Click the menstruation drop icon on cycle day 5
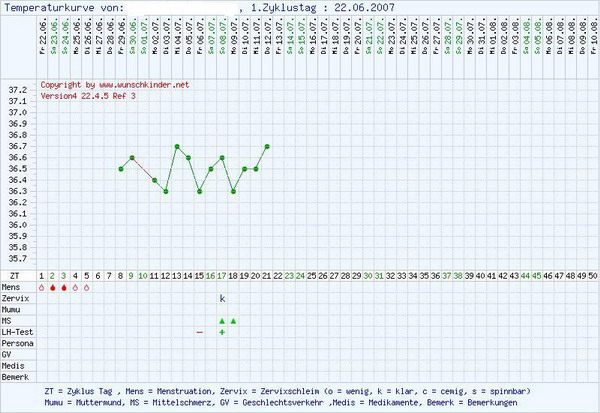The image size is (600, 413). coord(86,287)
